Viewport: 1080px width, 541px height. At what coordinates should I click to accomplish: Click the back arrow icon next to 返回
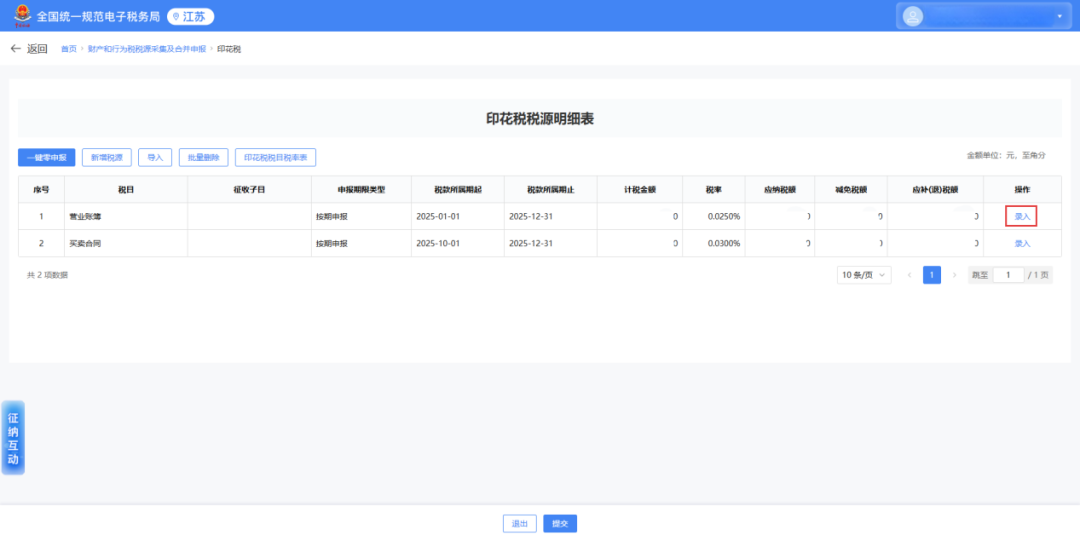(15, 49)
